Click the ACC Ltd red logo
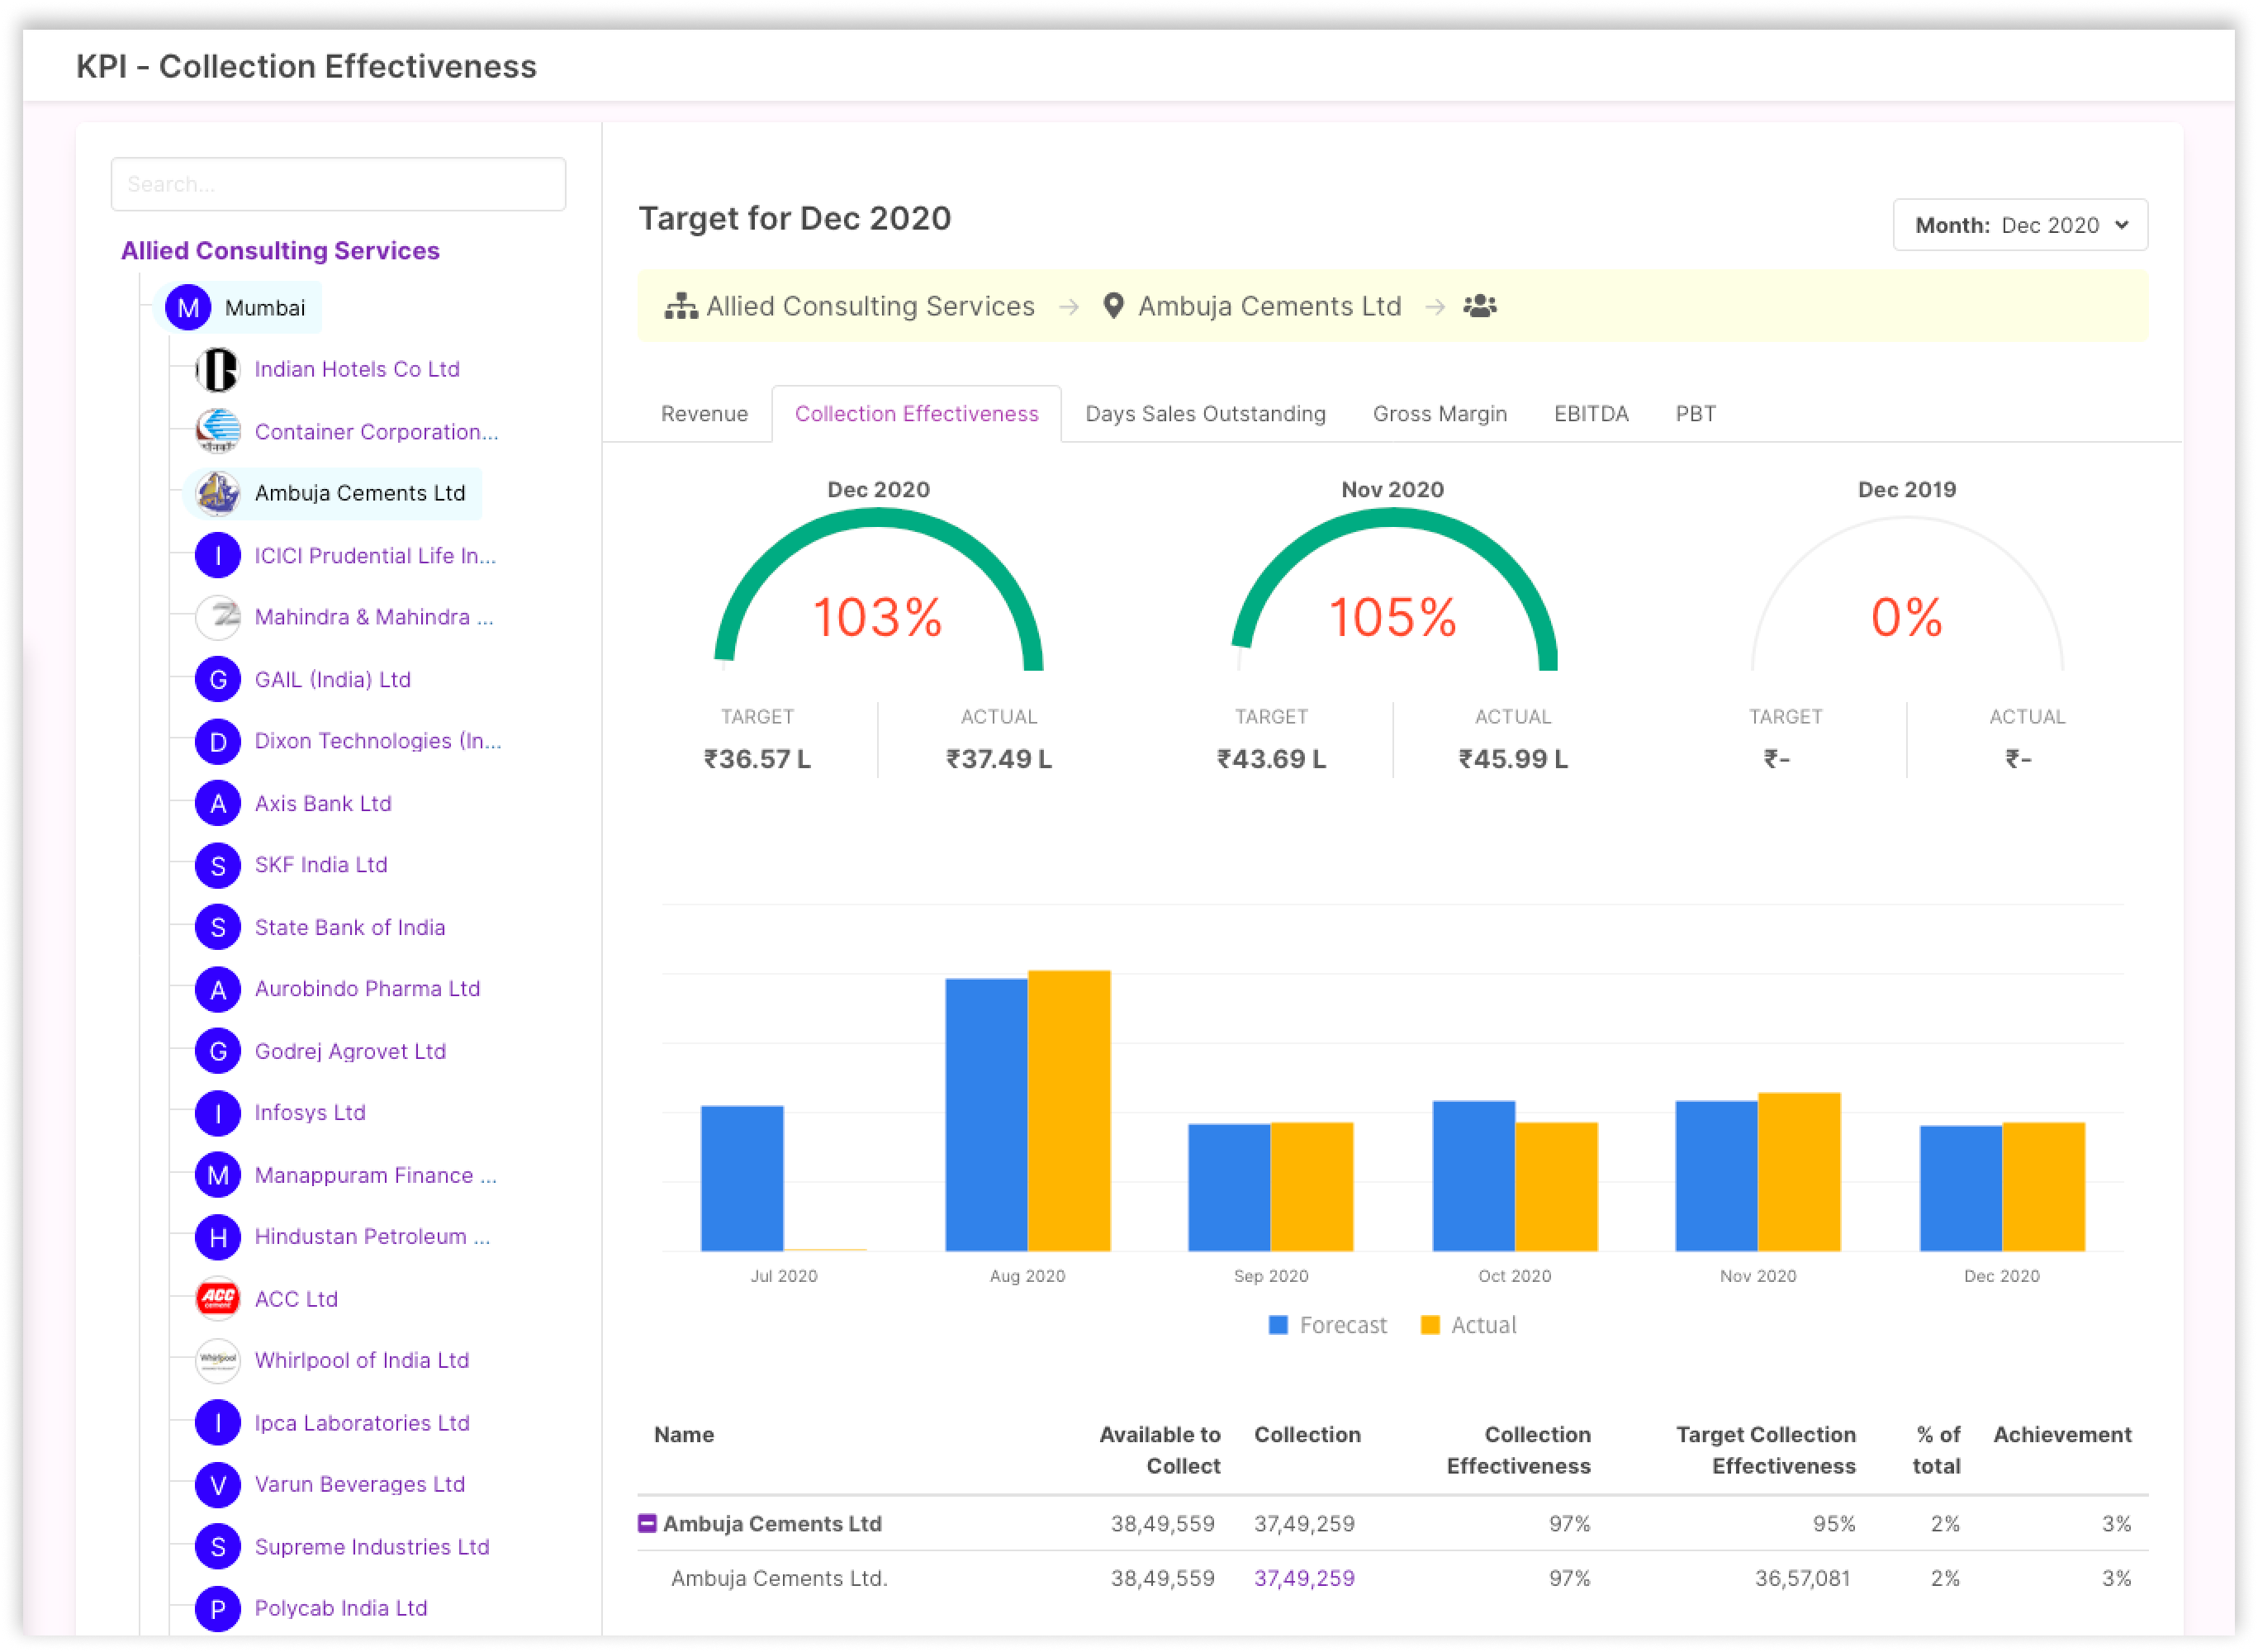 click(x=218, y=1299)
